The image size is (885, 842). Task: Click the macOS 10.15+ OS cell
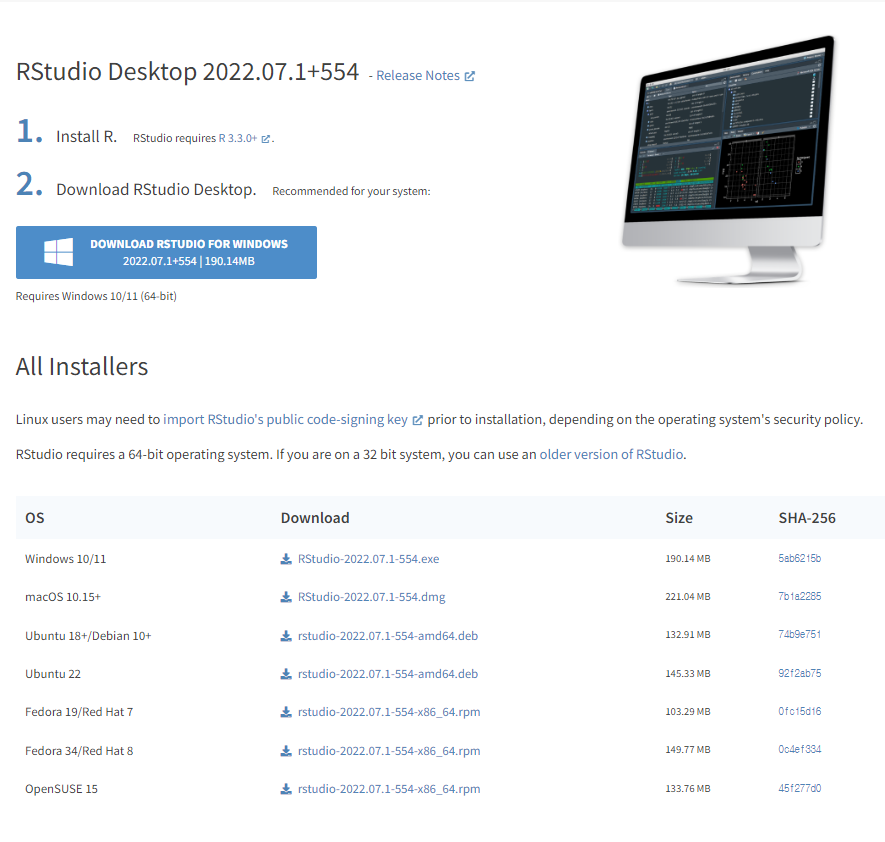63,597
